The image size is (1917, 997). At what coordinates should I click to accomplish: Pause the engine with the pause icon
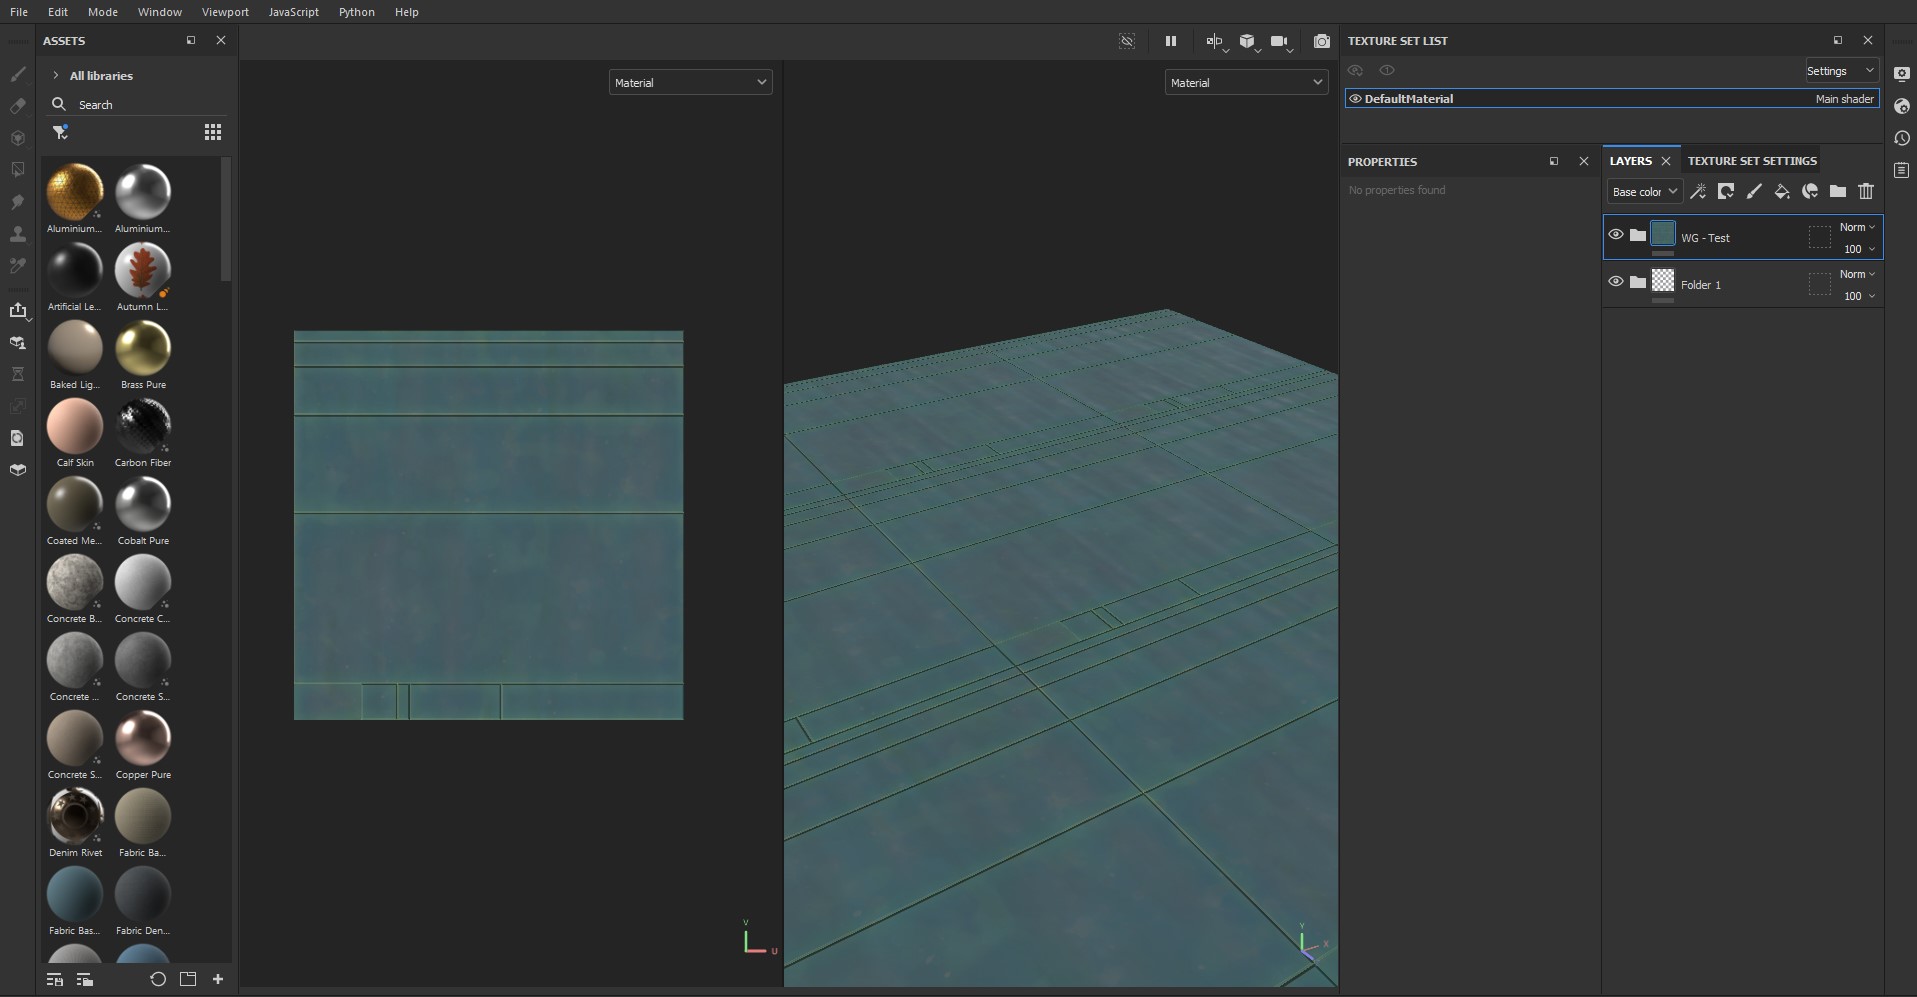[1171, 41]
